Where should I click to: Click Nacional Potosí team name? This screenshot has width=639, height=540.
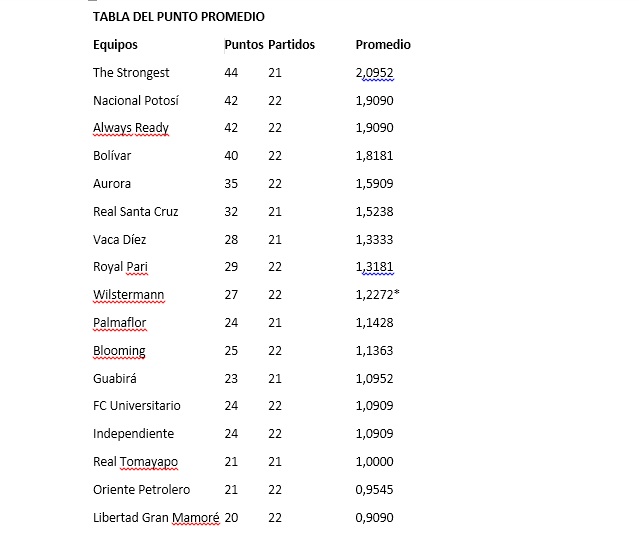point(136,101)
